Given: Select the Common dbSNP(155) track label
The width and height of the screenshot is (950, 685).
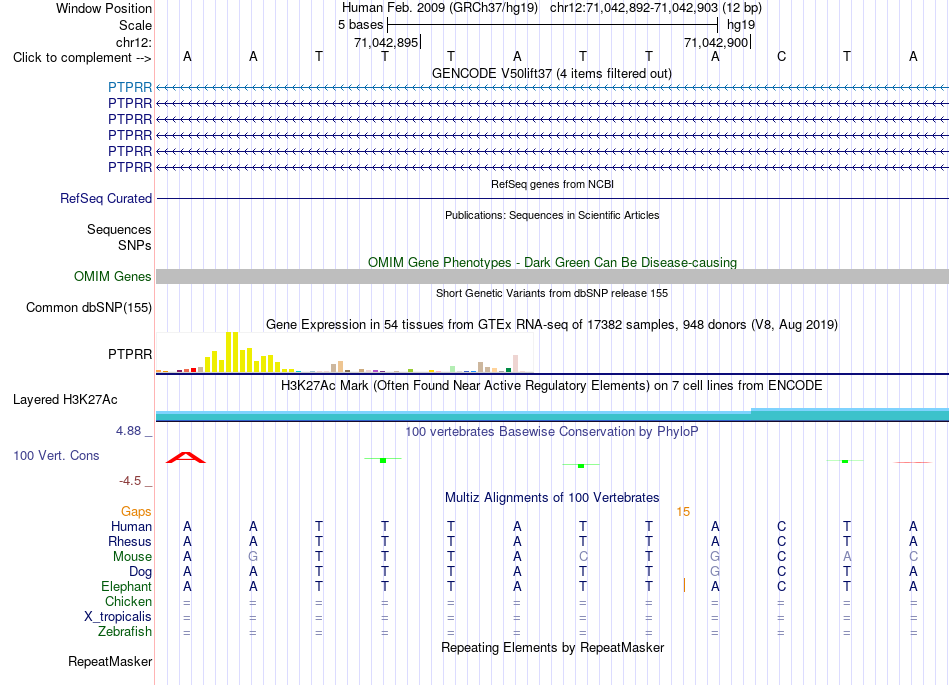Looking at the screenshot, I should pyautogui.click(x=89, y=308).
